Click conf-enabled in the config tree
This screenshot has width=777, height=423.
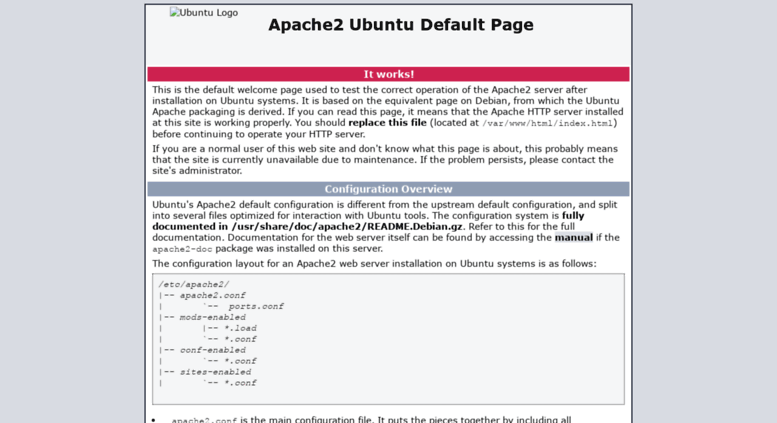[212, 350]
